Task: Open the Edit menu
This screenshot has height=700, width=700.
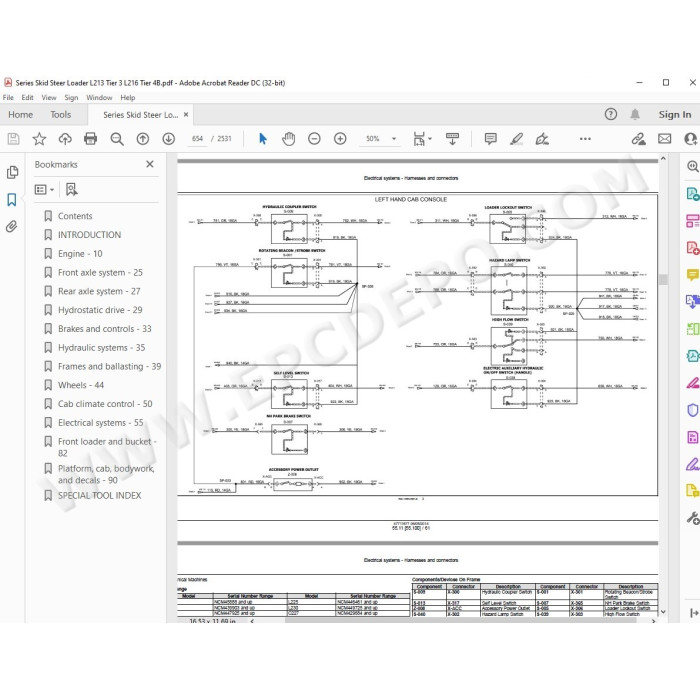Action: pyautogui.click(x=27, y=97)
